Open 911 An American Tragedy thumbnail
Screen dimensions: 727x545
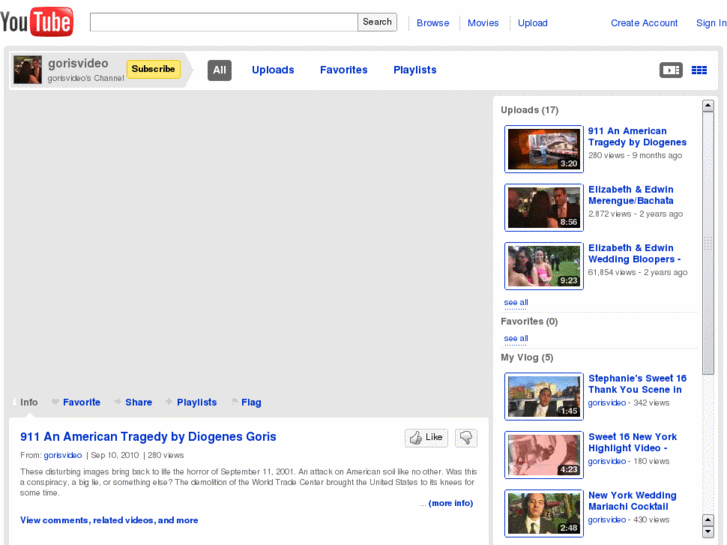point(543,149)
